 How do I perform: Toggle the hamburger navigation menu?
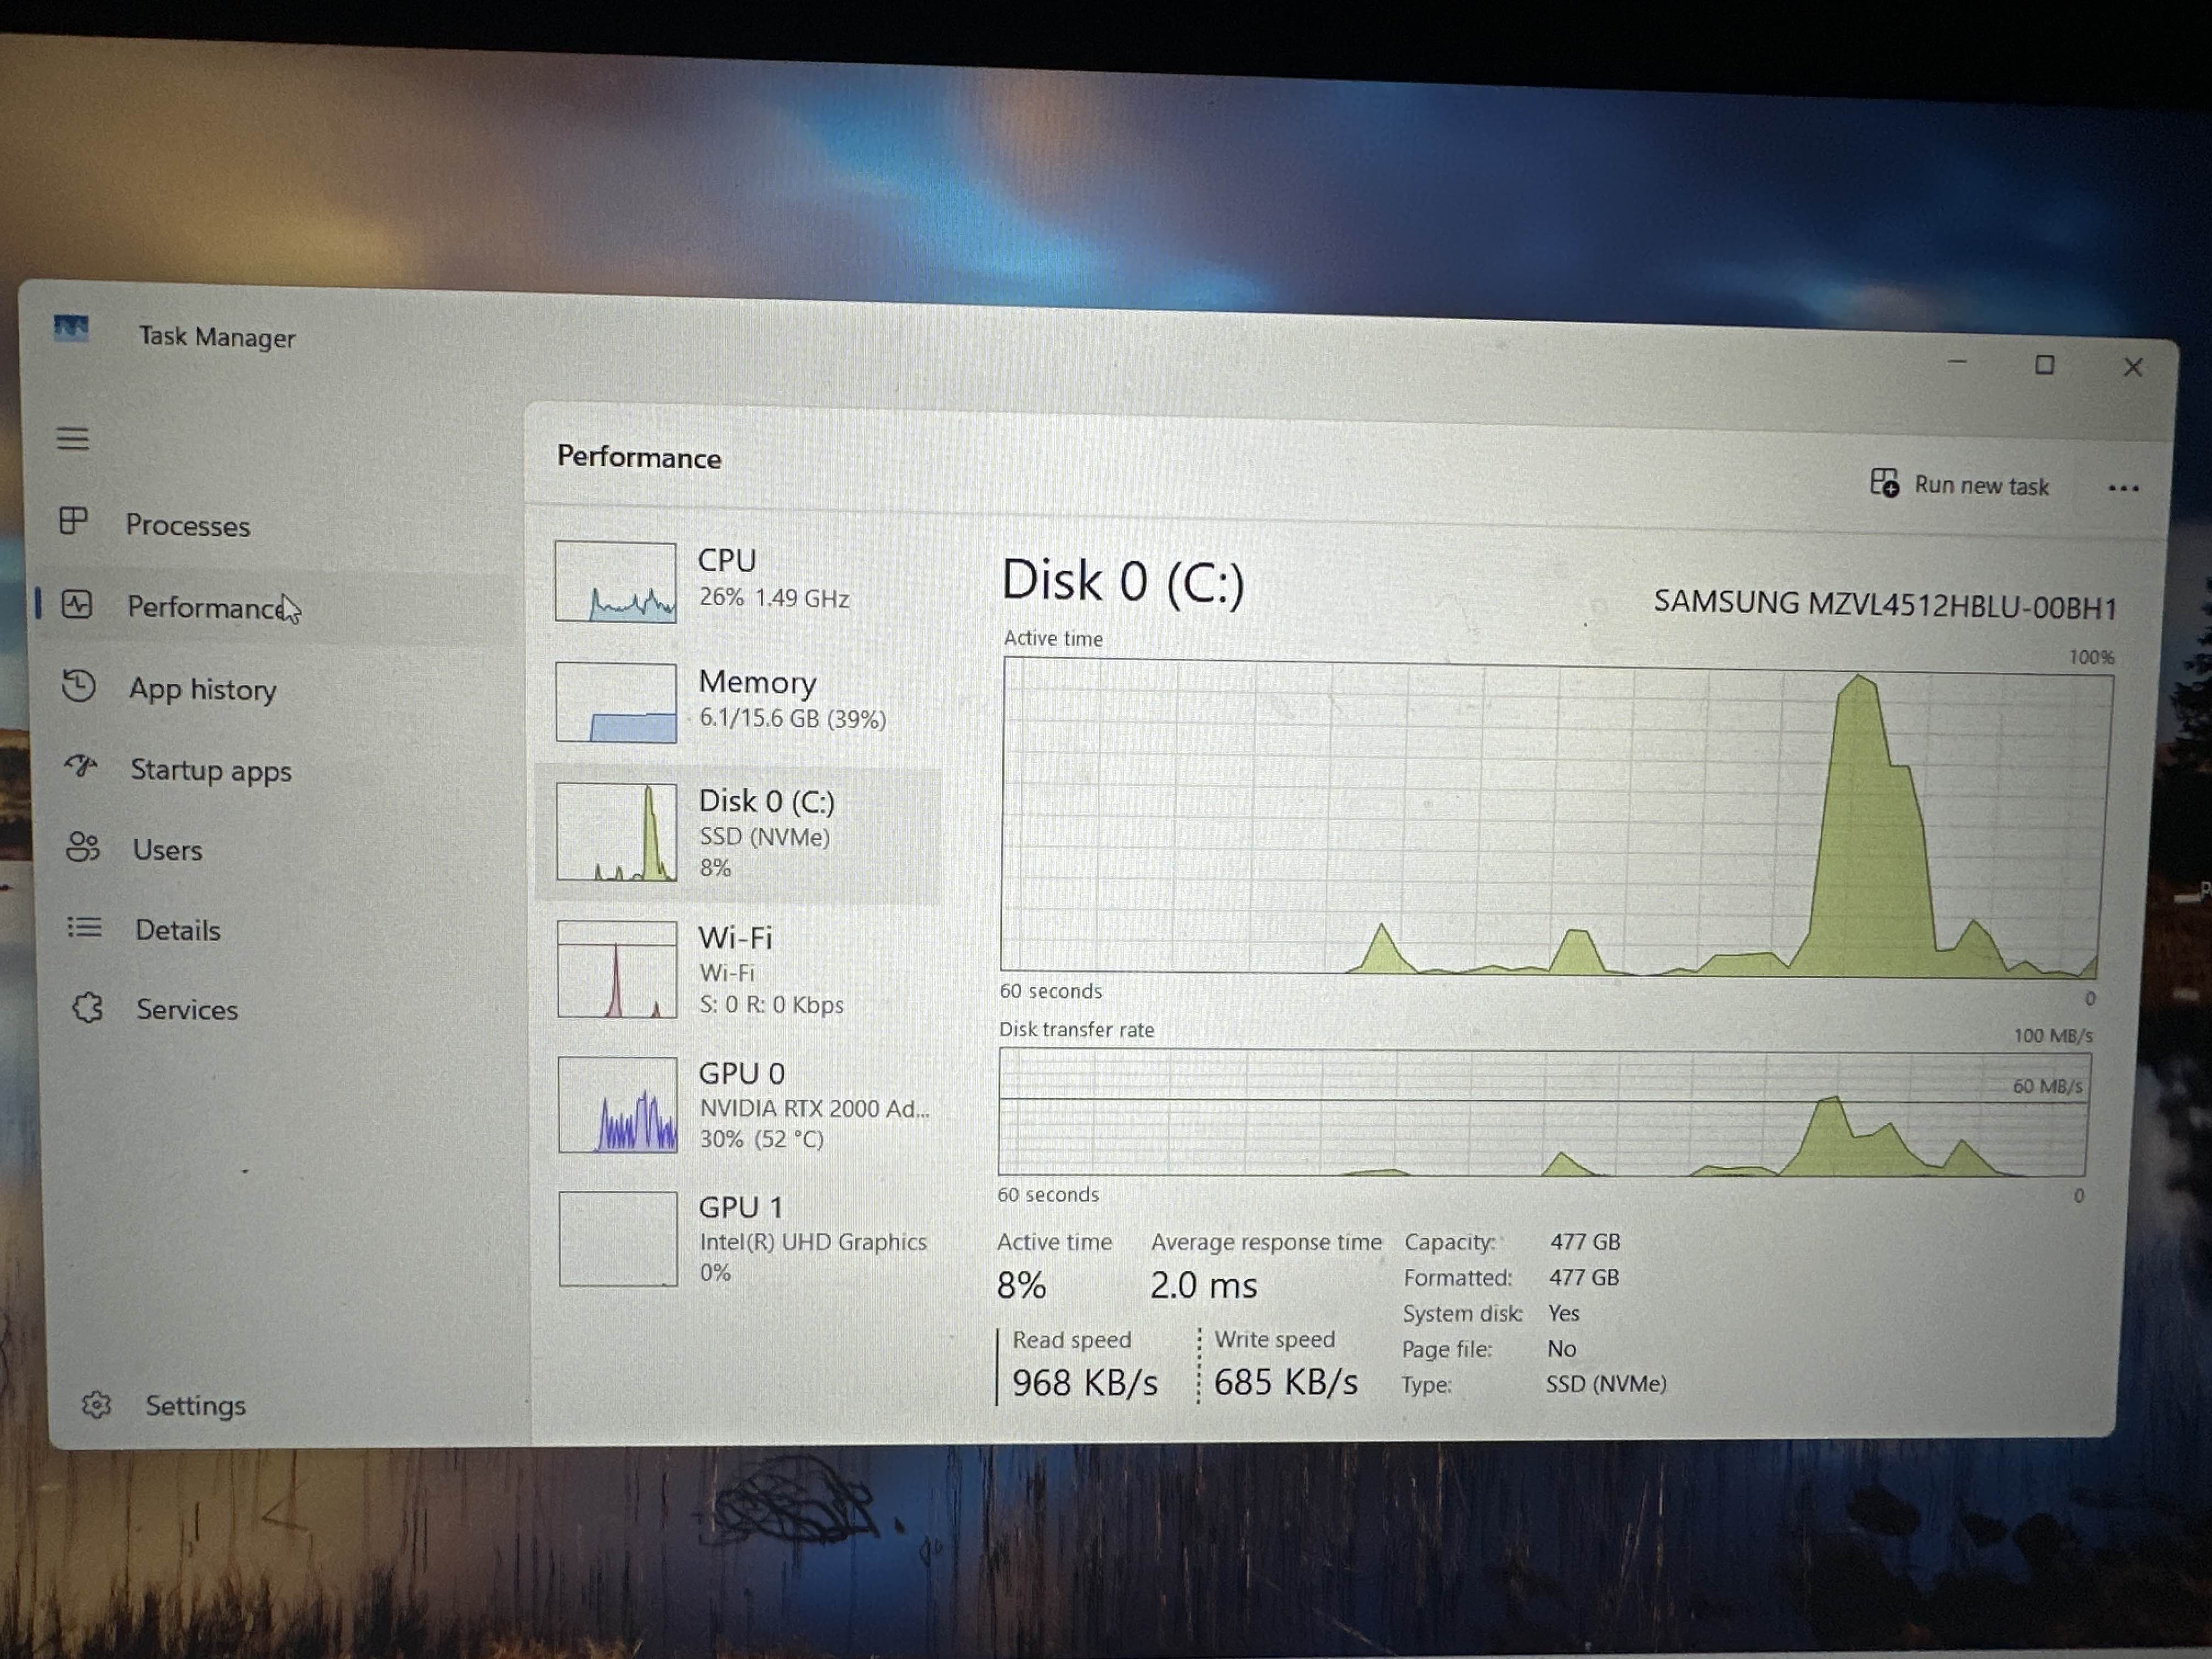click(x=72, y=438)
